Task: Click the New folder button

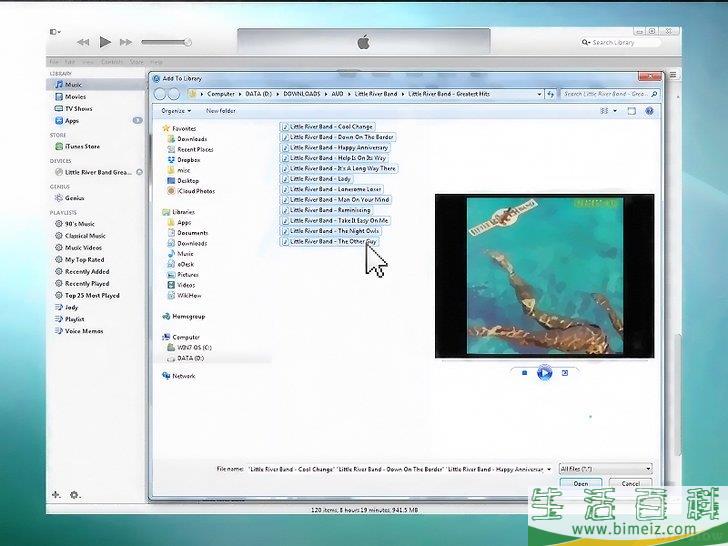Action: coord(220,111)
